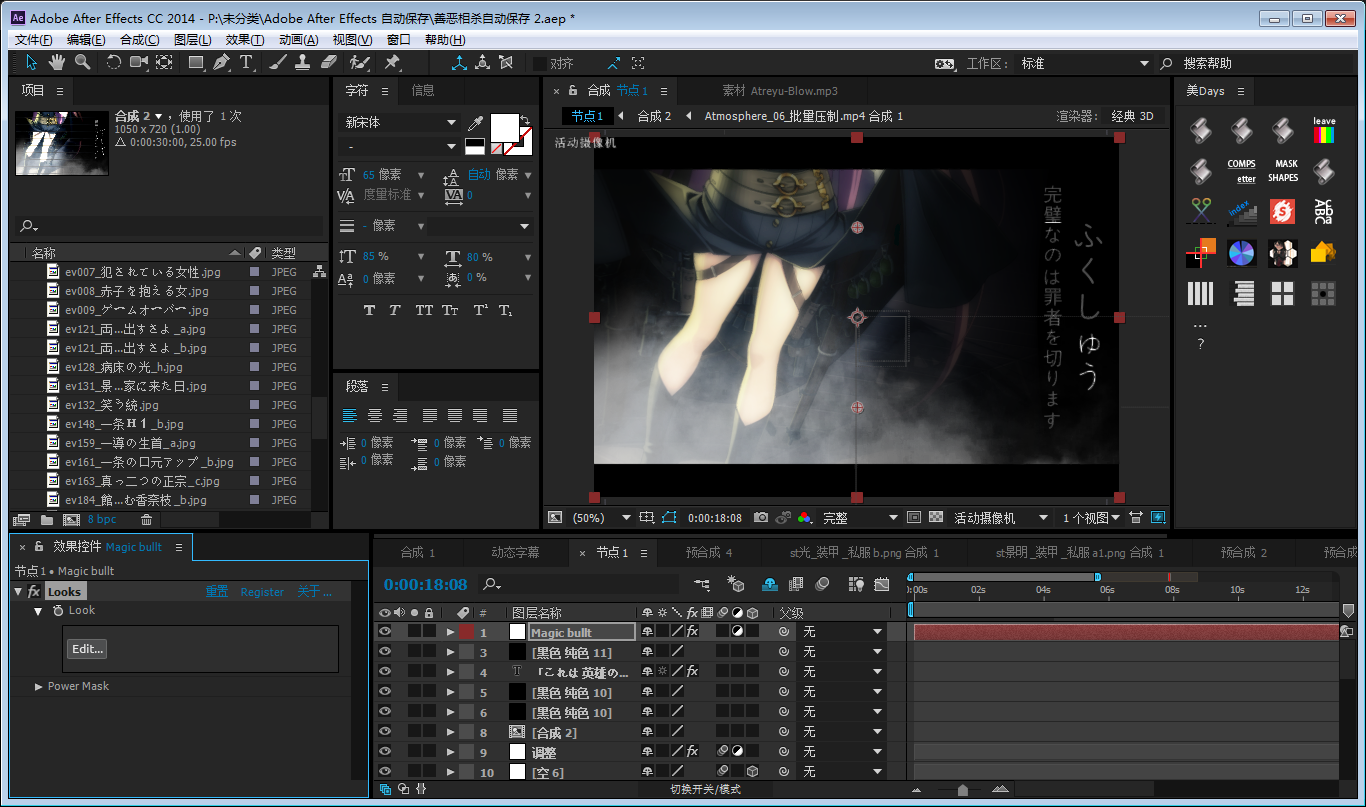Screen dimensions: 1366x807
Task: Open the workspace 标准 dropdown
Action: [1085, 63]
